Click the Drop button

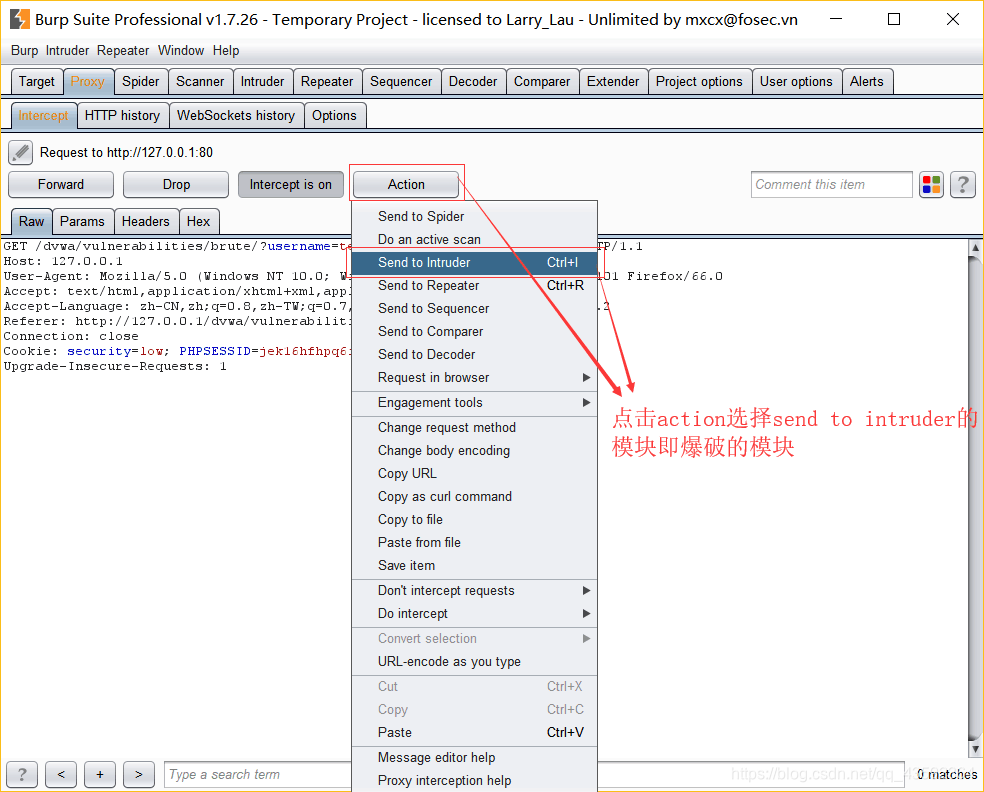(x=176, y=185)
